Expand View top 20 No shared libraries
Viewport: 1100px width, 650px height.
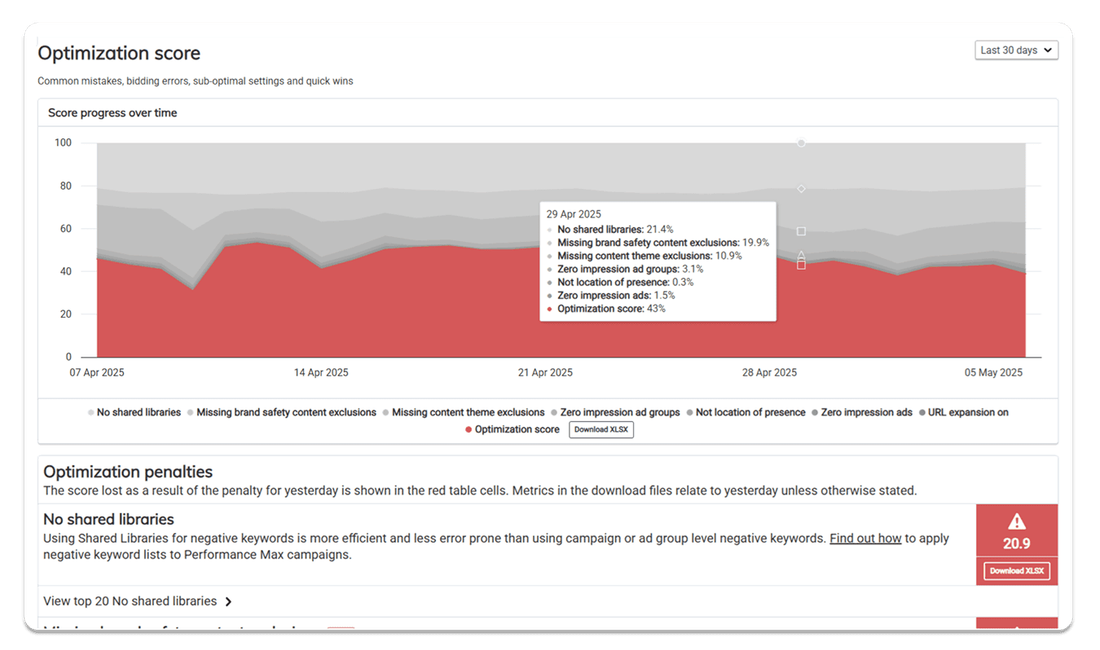click(138, 601)
